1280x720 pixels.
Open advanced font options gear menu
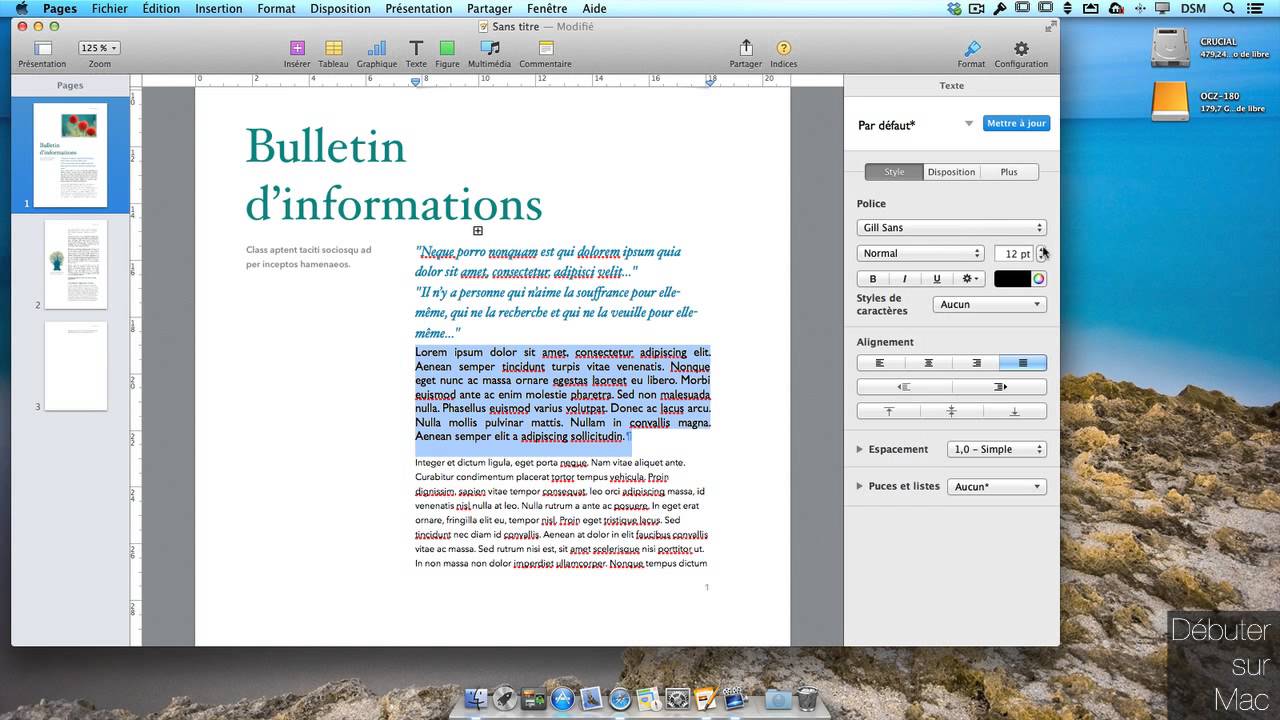coord(970,279)
